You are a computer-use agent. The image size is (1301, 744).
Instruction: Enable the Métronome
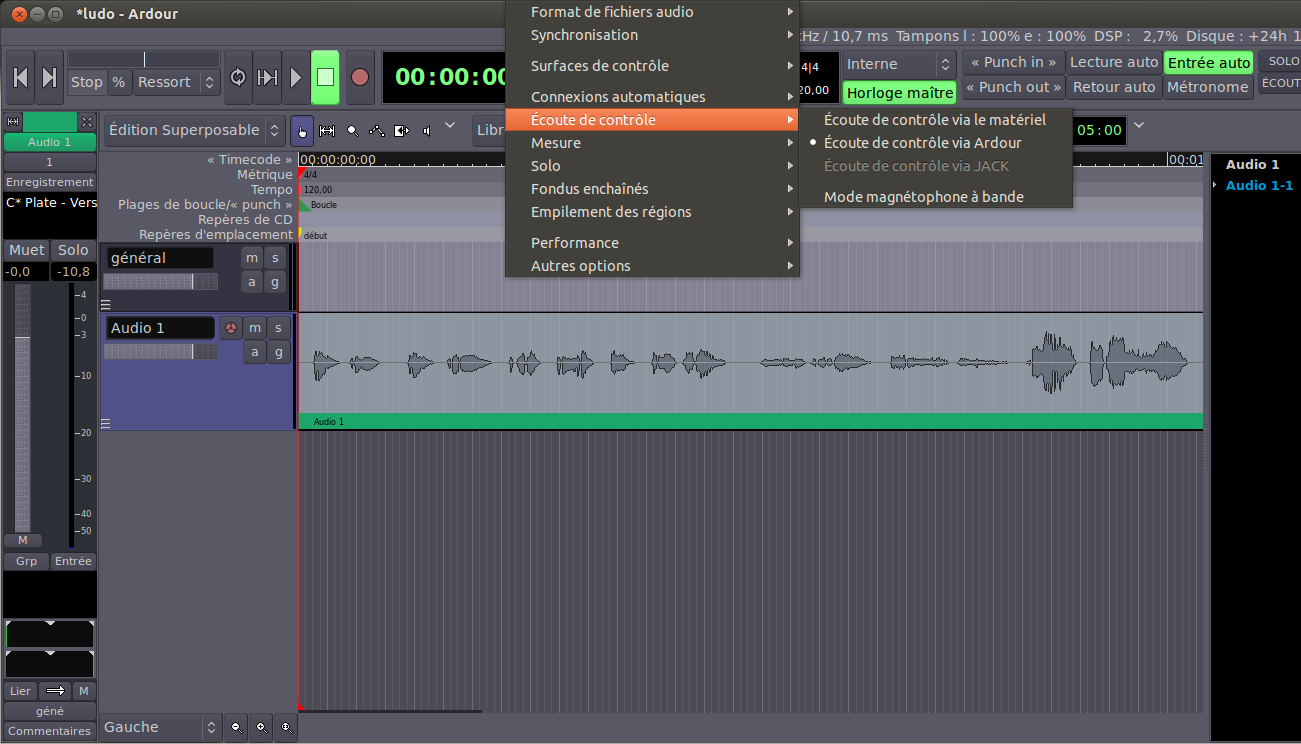pyautogui.click(x=1208, y=87)
